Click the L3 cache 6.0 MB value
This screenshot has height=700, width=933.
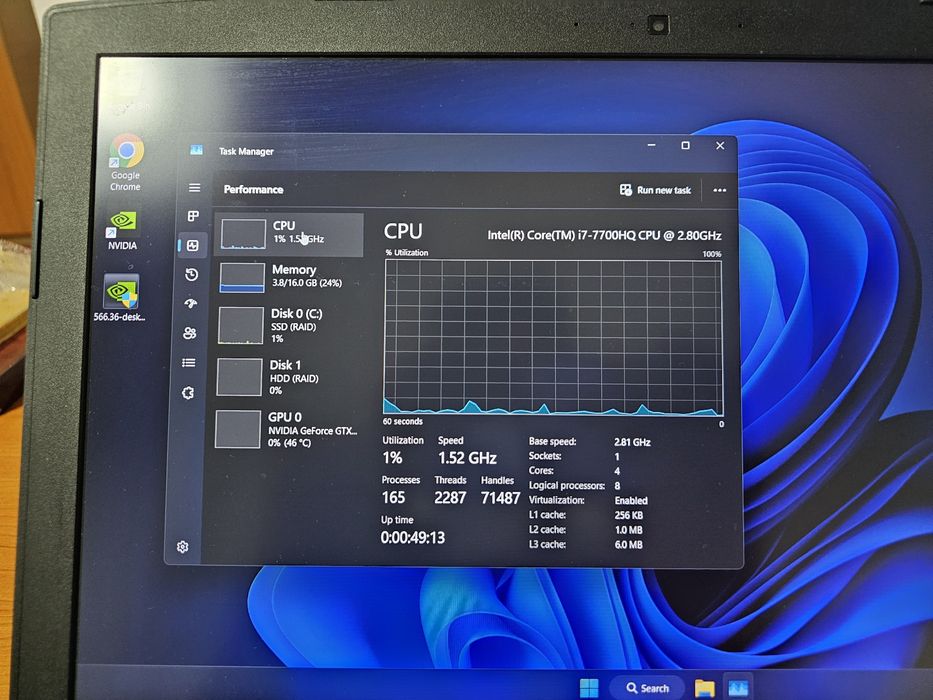click(x=628, y=545)
